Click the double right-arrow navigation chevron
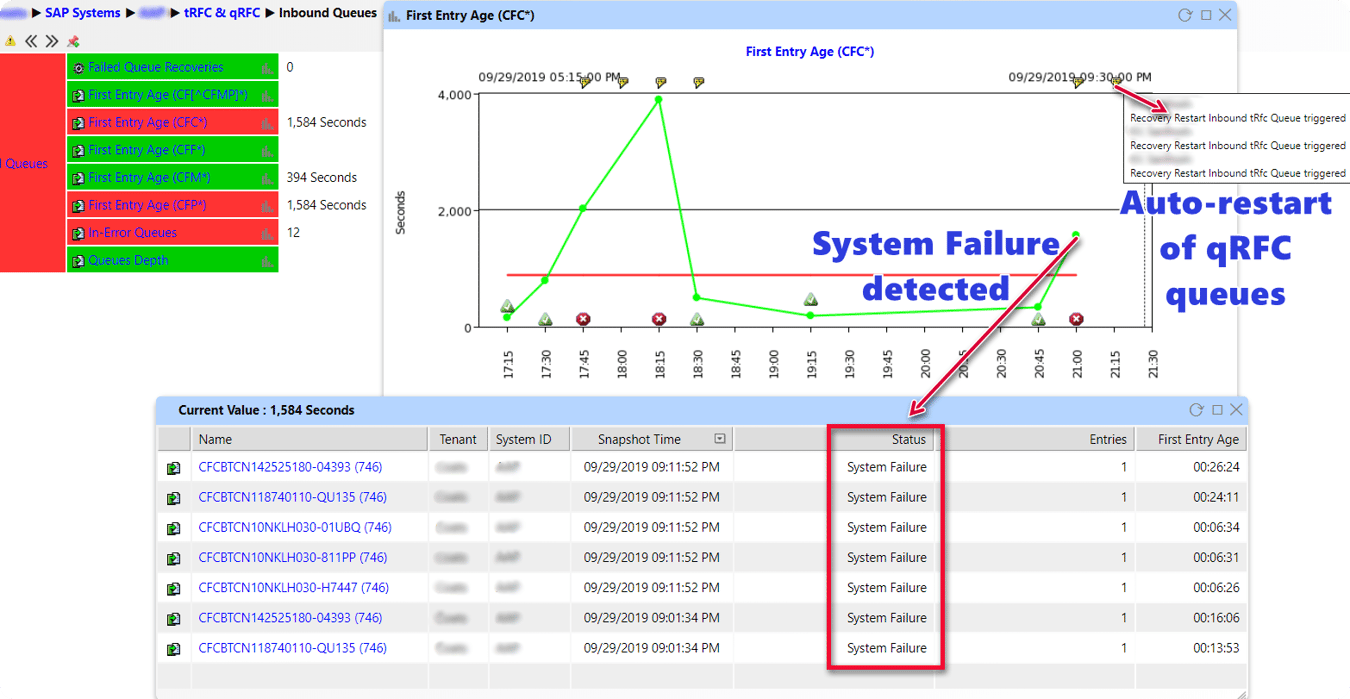This screenshot has height=699, width=1350. tap(50, 40)
